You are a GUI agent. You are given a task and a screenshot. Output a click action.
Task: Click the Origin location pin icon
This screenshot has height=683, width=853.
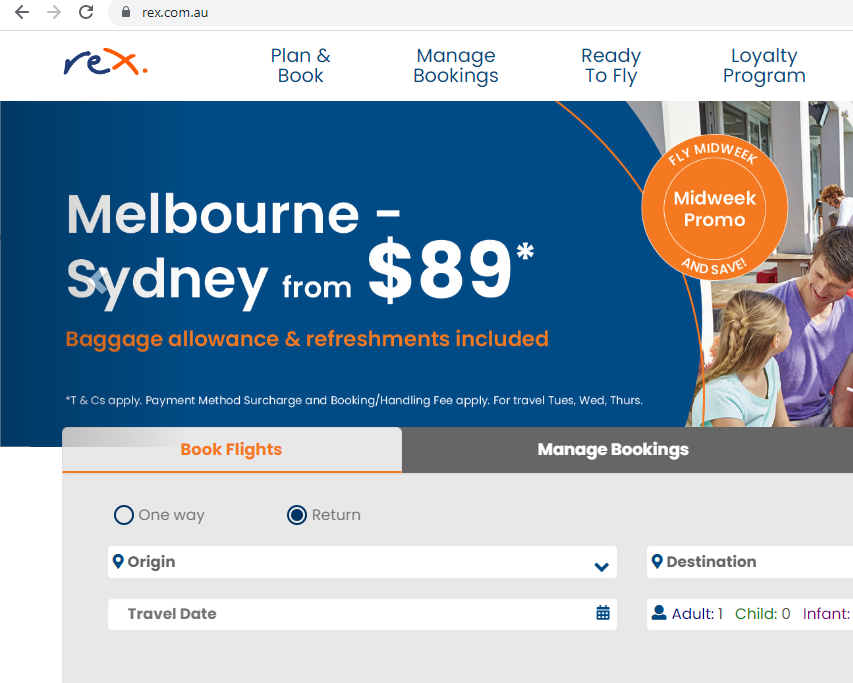tap(118, 561)
